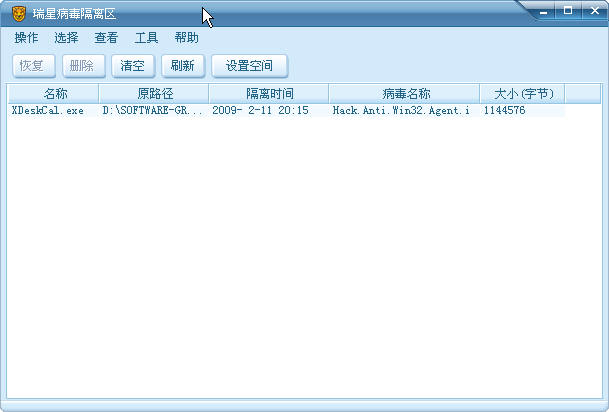Click the Hack.Anti.Win32.Agent.i virus name

[x=401, y=110]
